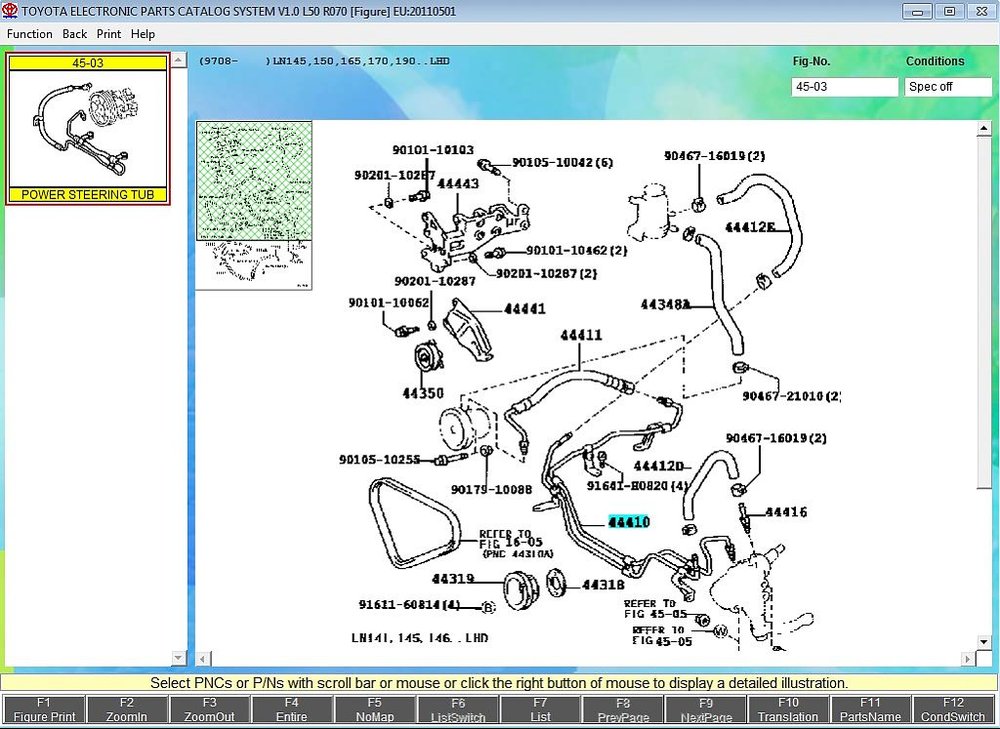Select highlighted part number 44410 in diagram
Image resolution: width=1000 pixels, height=729 pixels.
tap(629, 522)
